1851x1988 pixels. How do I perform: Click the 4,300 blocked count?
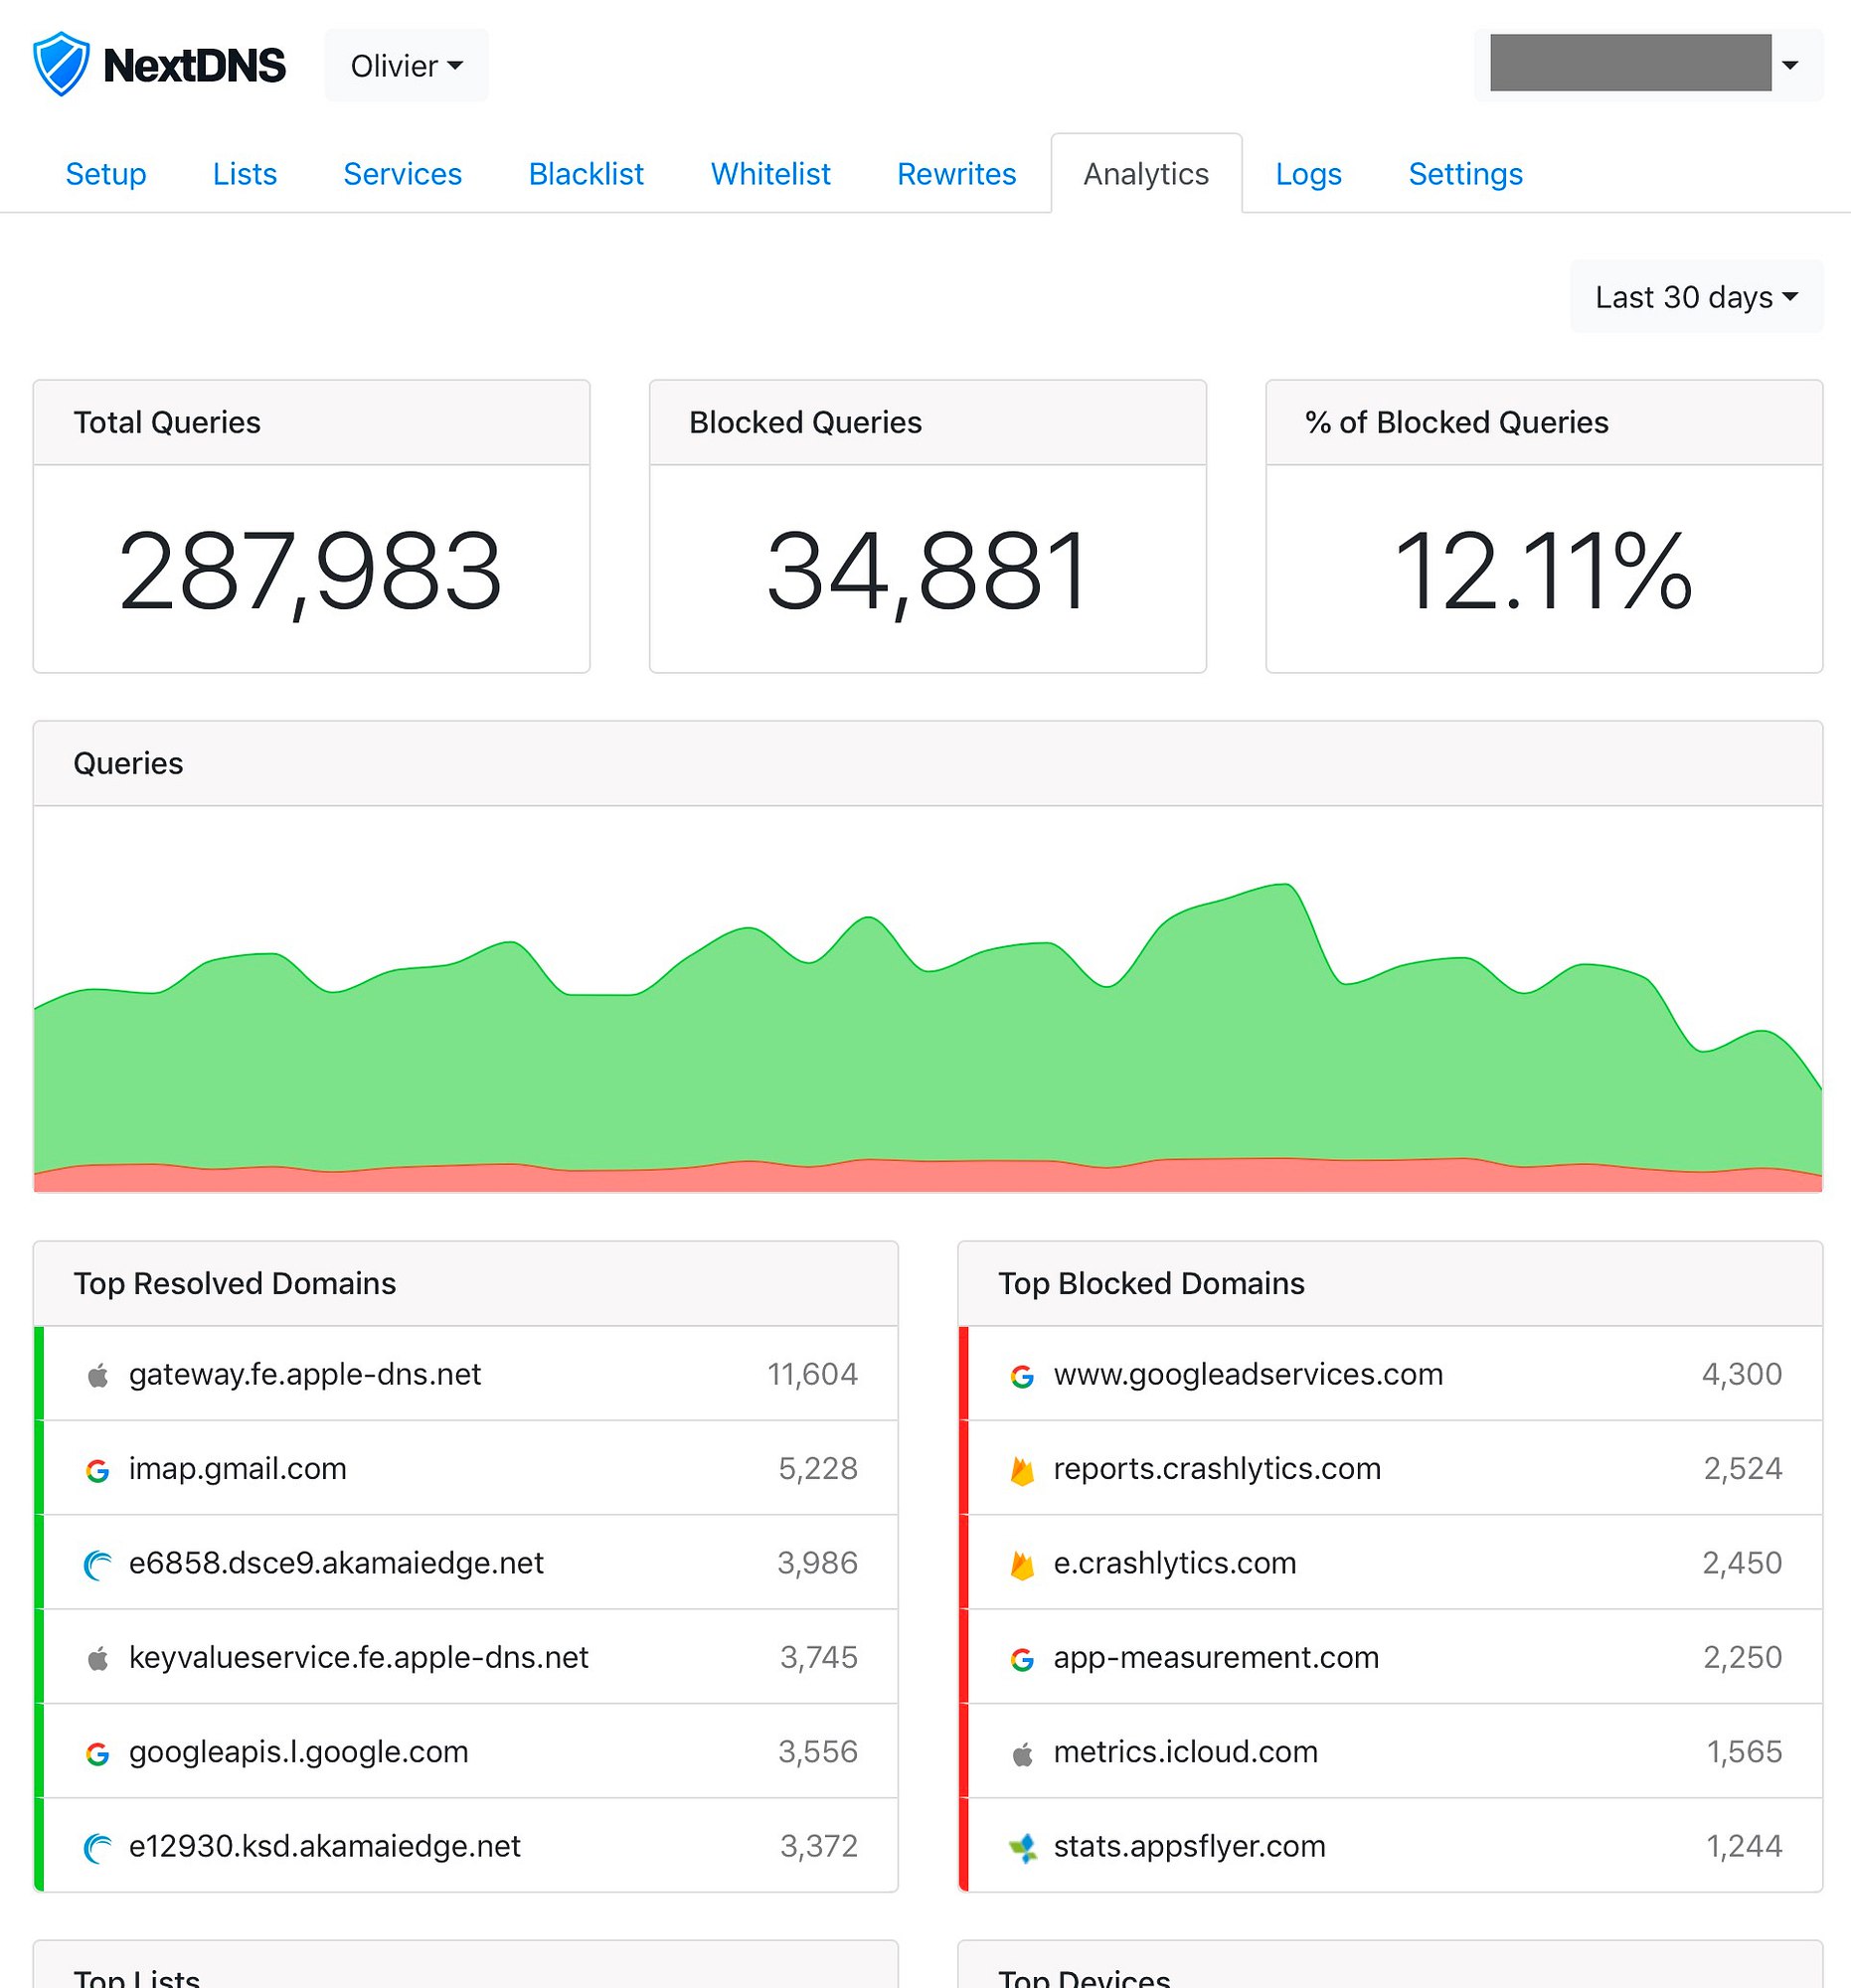pos(1742,1374)
